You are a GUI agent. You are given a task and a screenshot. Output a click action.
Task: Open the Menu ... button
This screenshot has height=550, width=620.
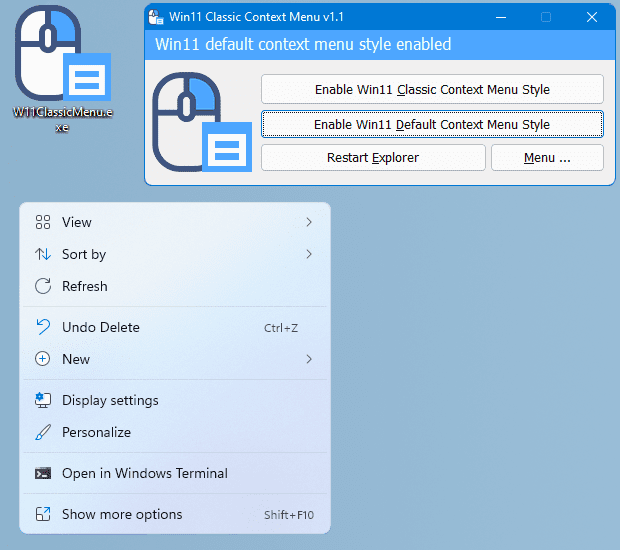click(x=547, y=158)
